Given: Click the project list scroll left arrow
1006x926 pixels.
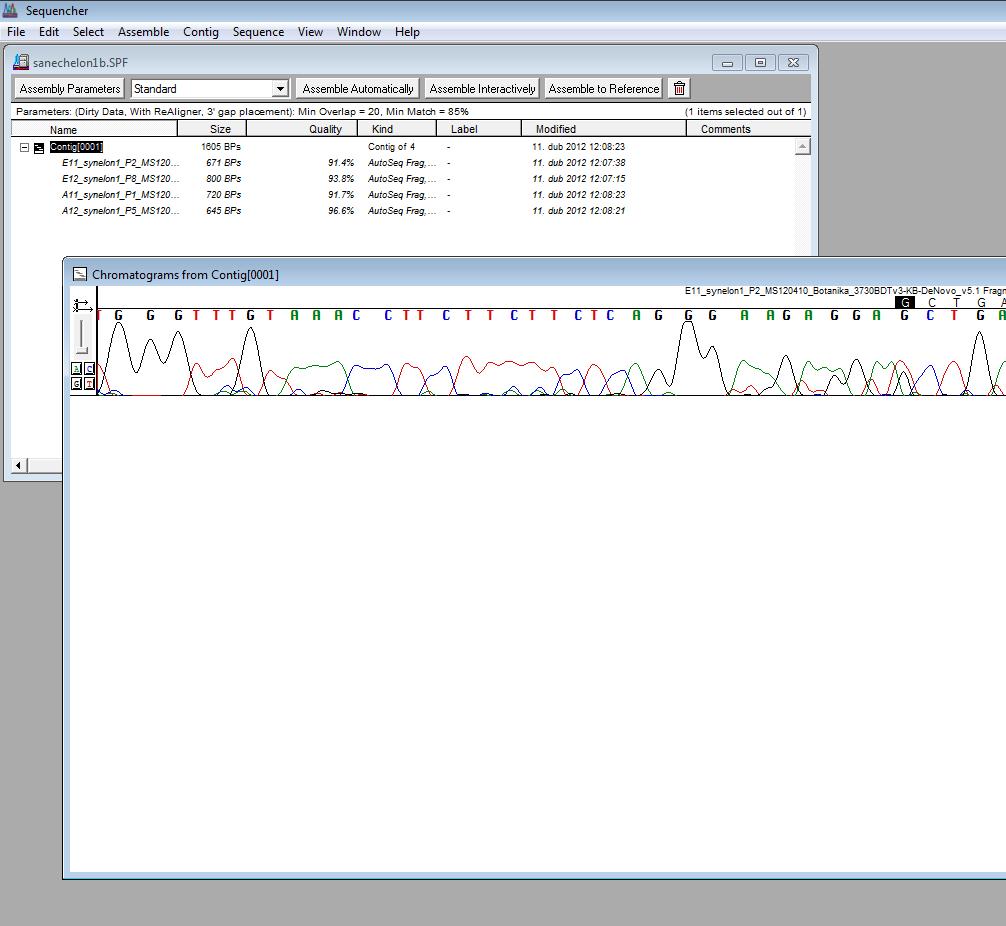Looking at the screenshot, I should pyautogui.click(x=19, y=465).
